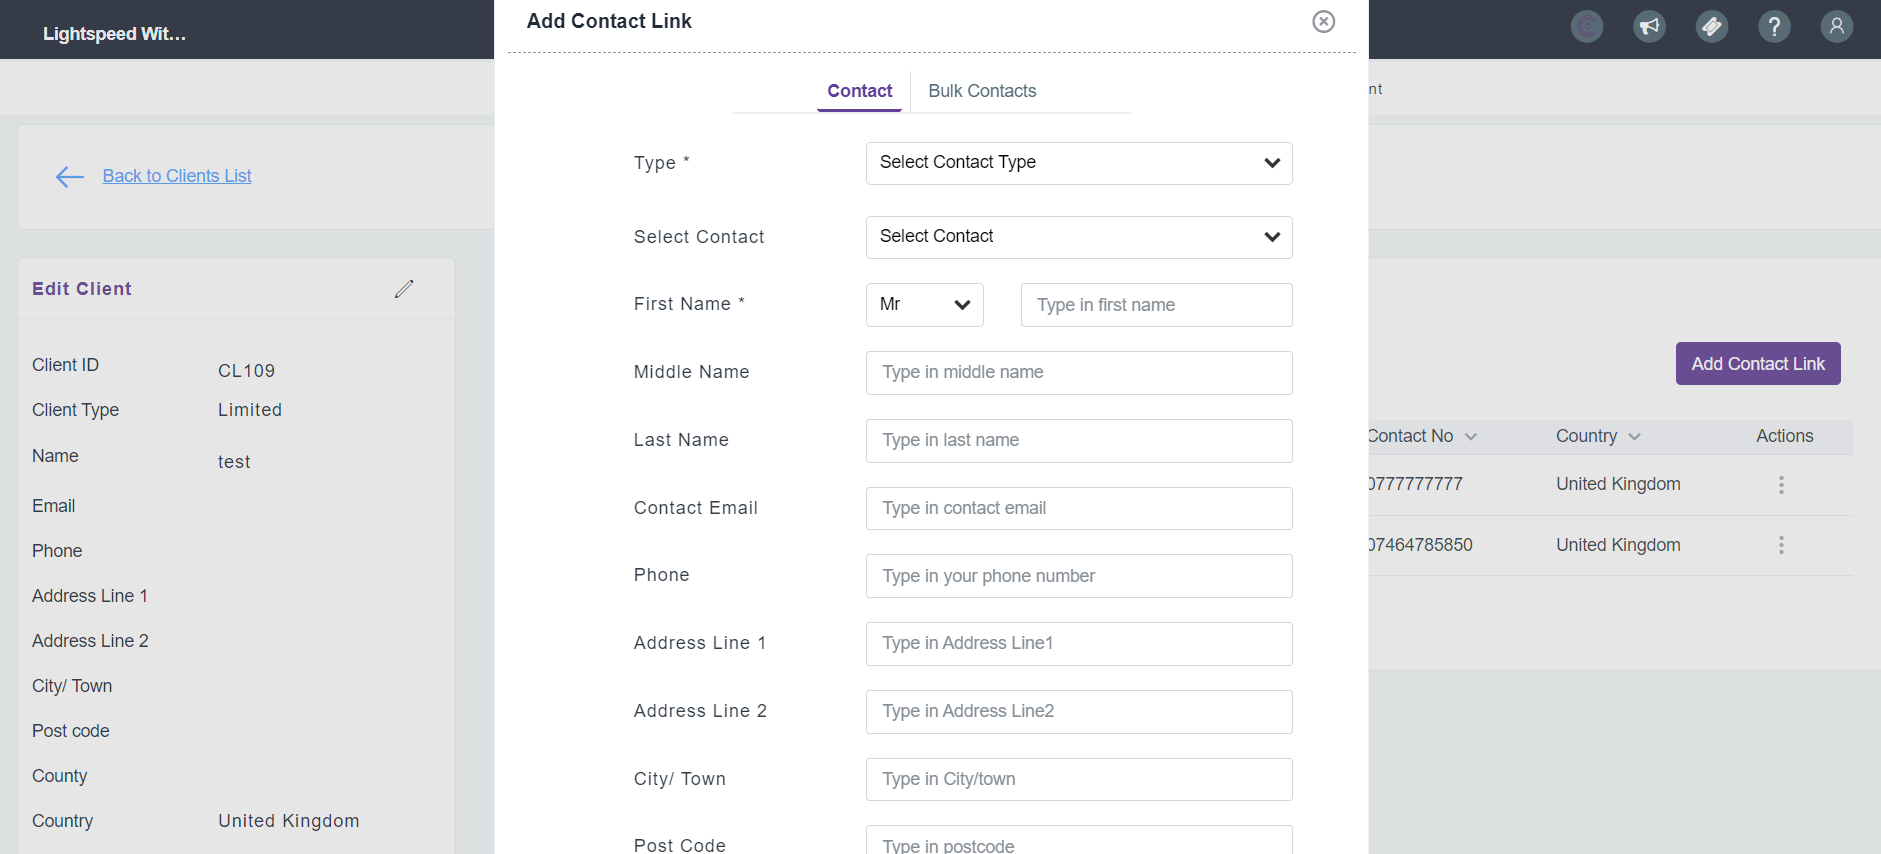Open actions menu for 07464785850 row
The image size is (1881, 854).
coord(1781,545)
